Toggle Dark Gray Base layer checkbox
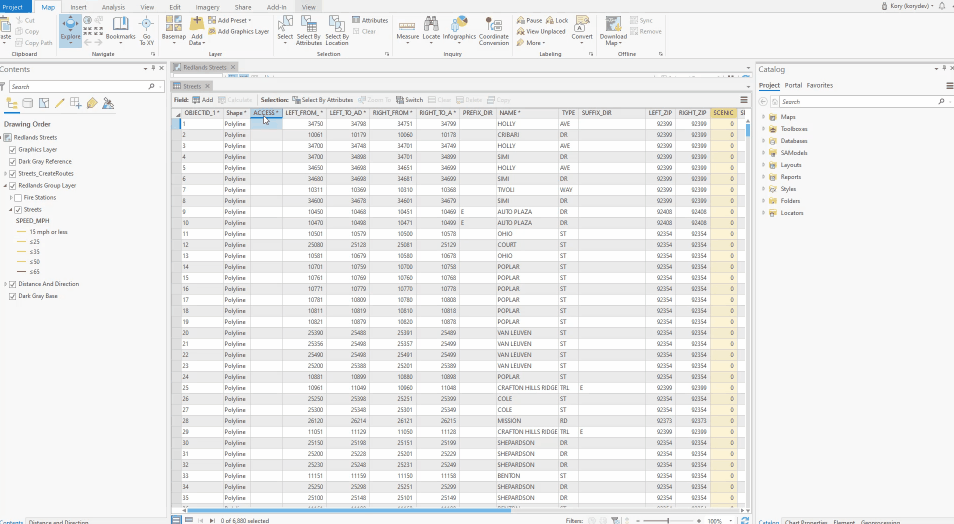 13,296
